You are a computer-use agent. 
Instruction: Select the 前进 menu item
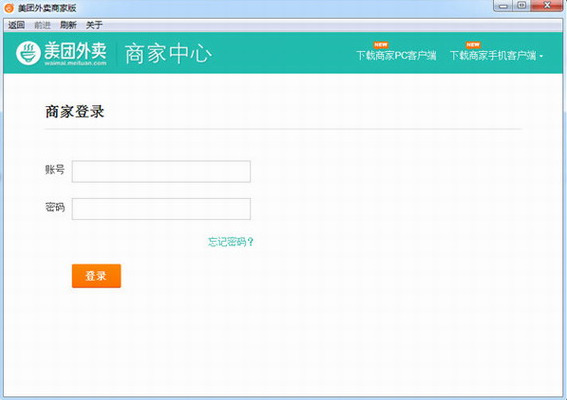[42, 25]
